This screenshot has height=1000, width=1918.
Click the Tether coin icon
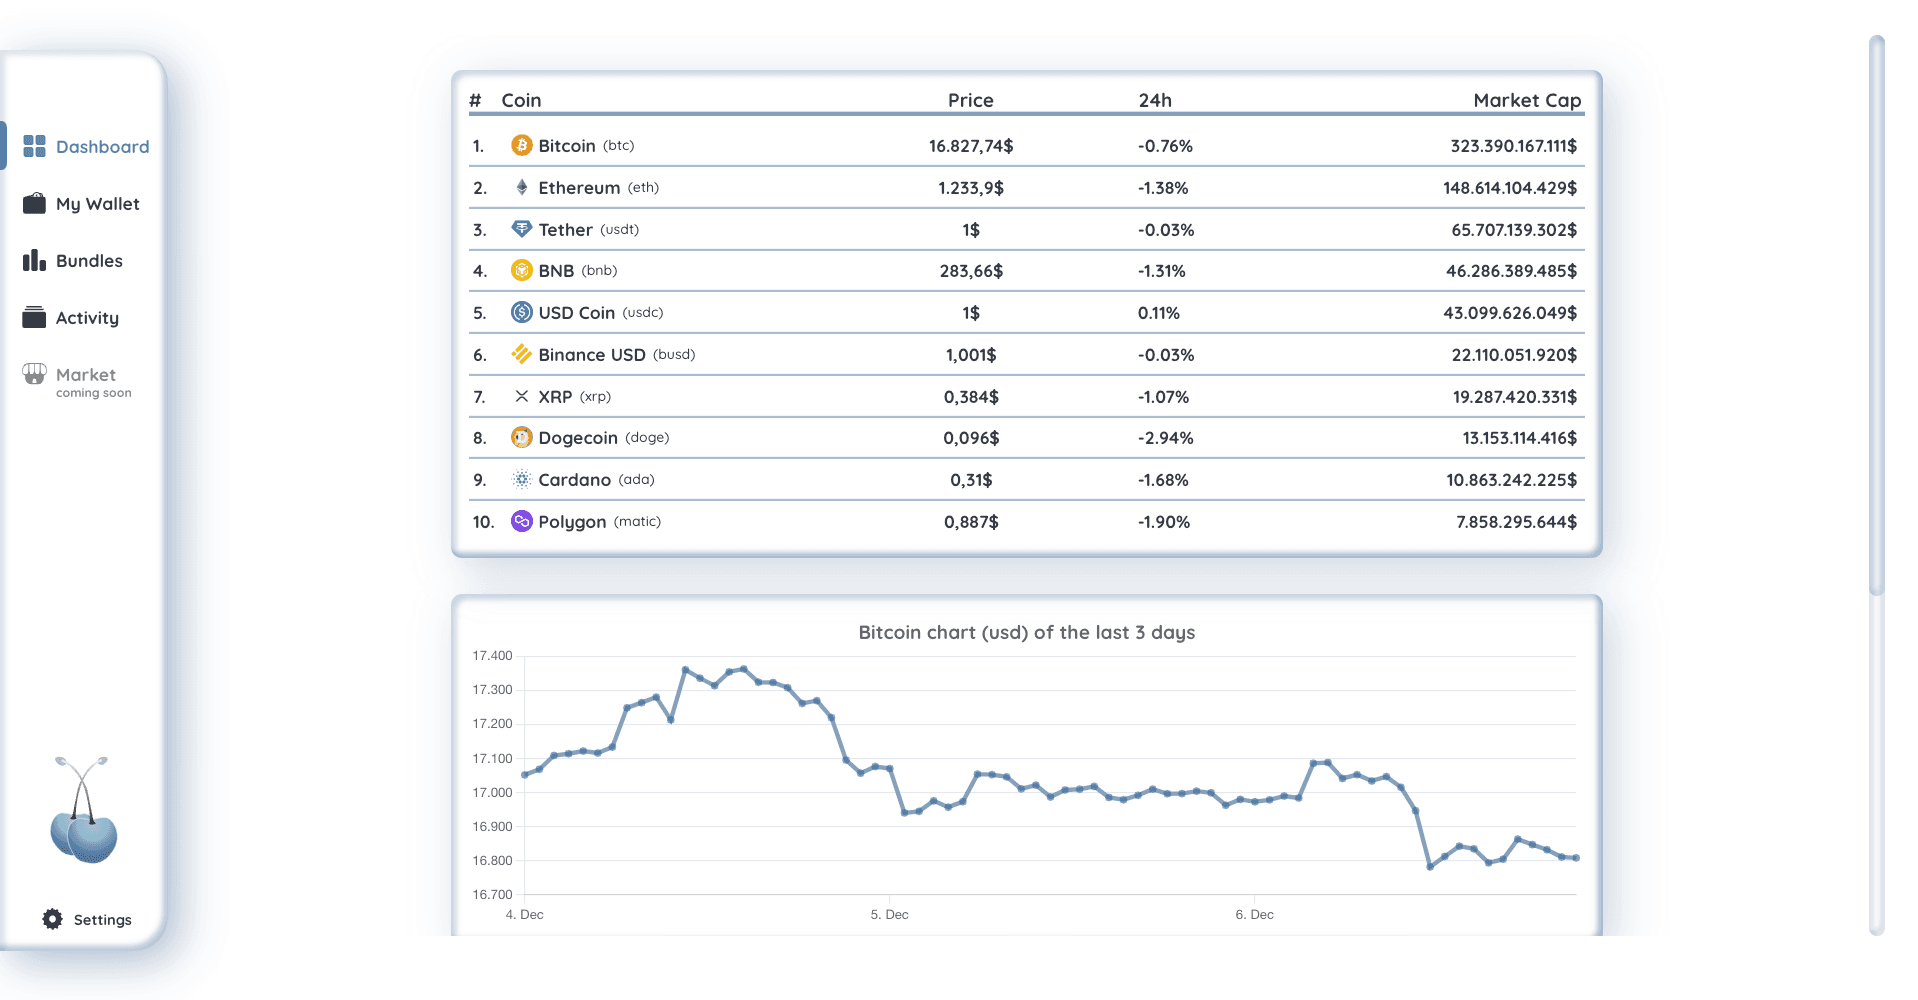click(x=521, y=229)
